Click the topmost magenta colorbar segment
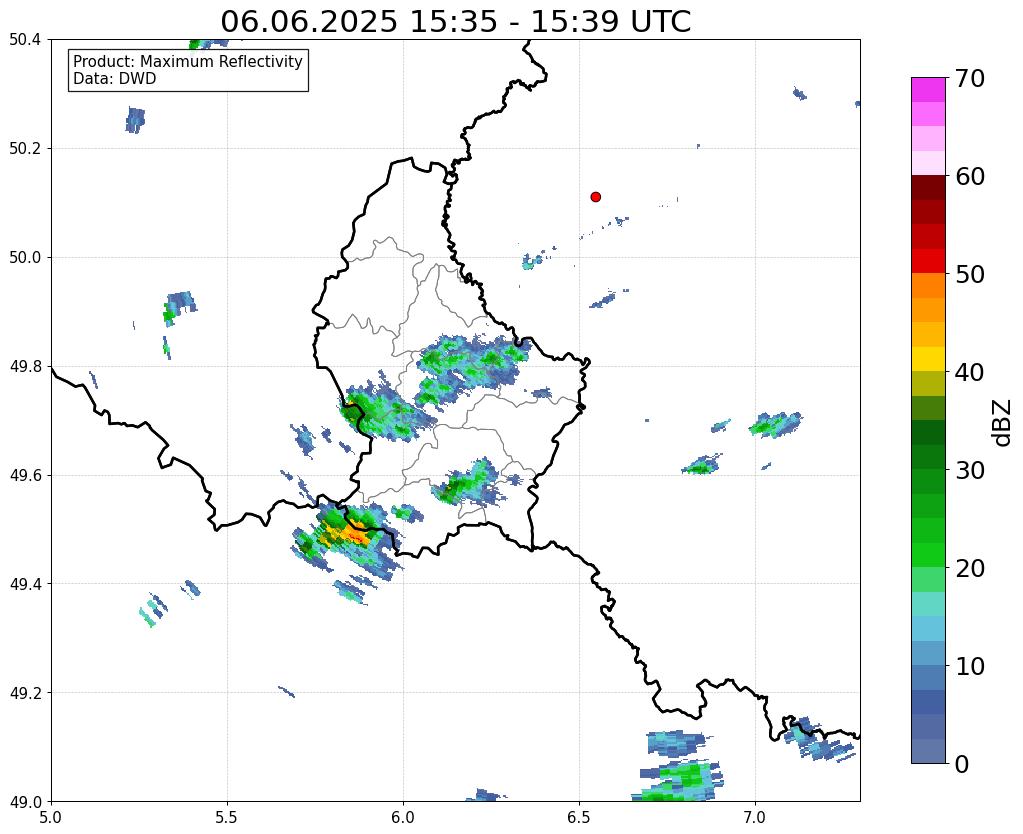This screenshot has width=1023, height=834. [x=928, y=90]
